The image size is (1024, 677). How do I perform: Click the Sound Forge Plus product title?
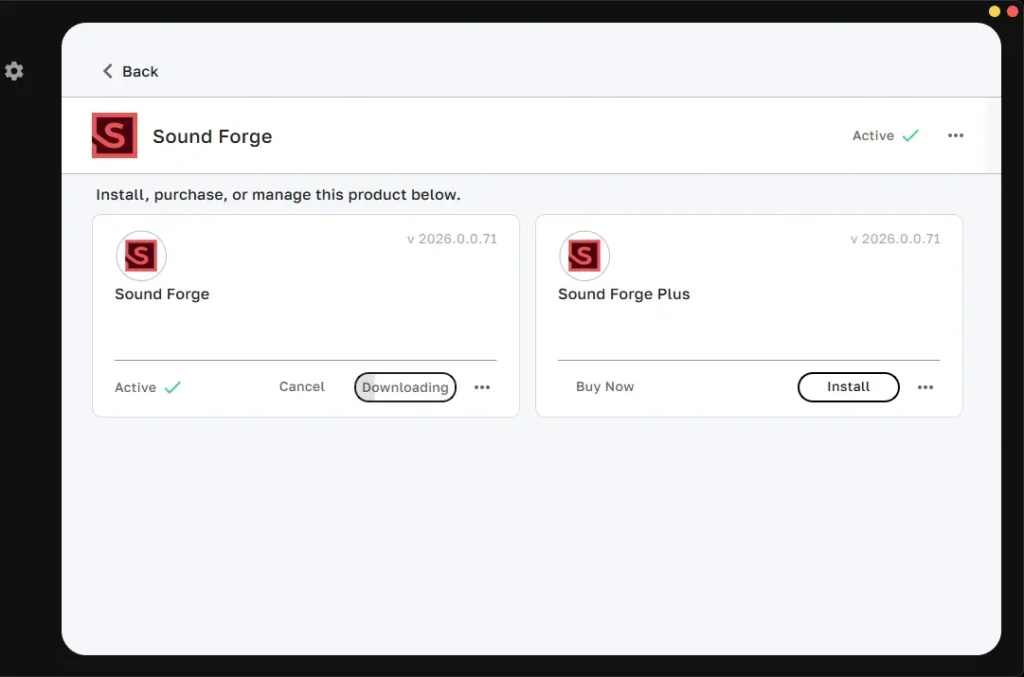(624, 294)
